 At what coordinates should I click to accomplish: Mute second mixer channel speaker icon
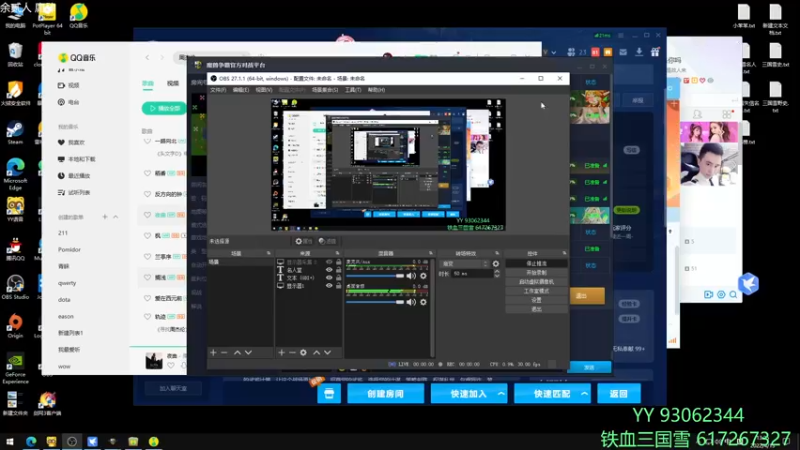(411, 302)
